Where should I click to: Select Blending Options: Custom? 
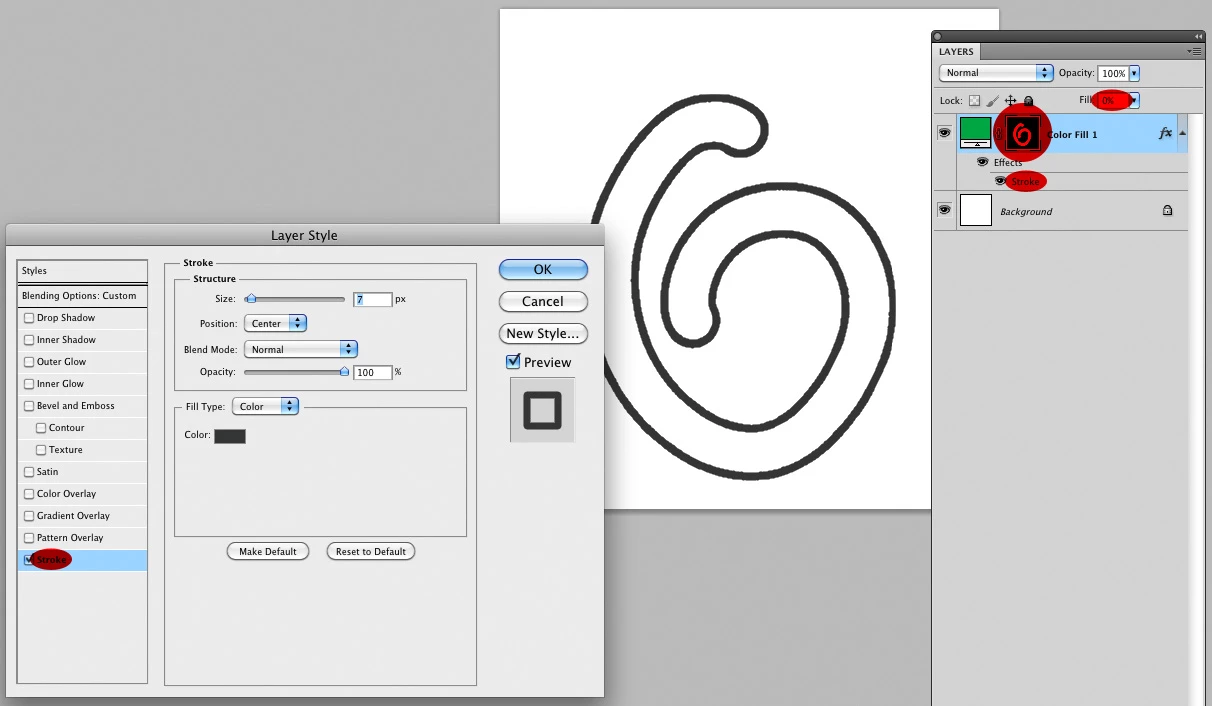(x=83, y=296)
